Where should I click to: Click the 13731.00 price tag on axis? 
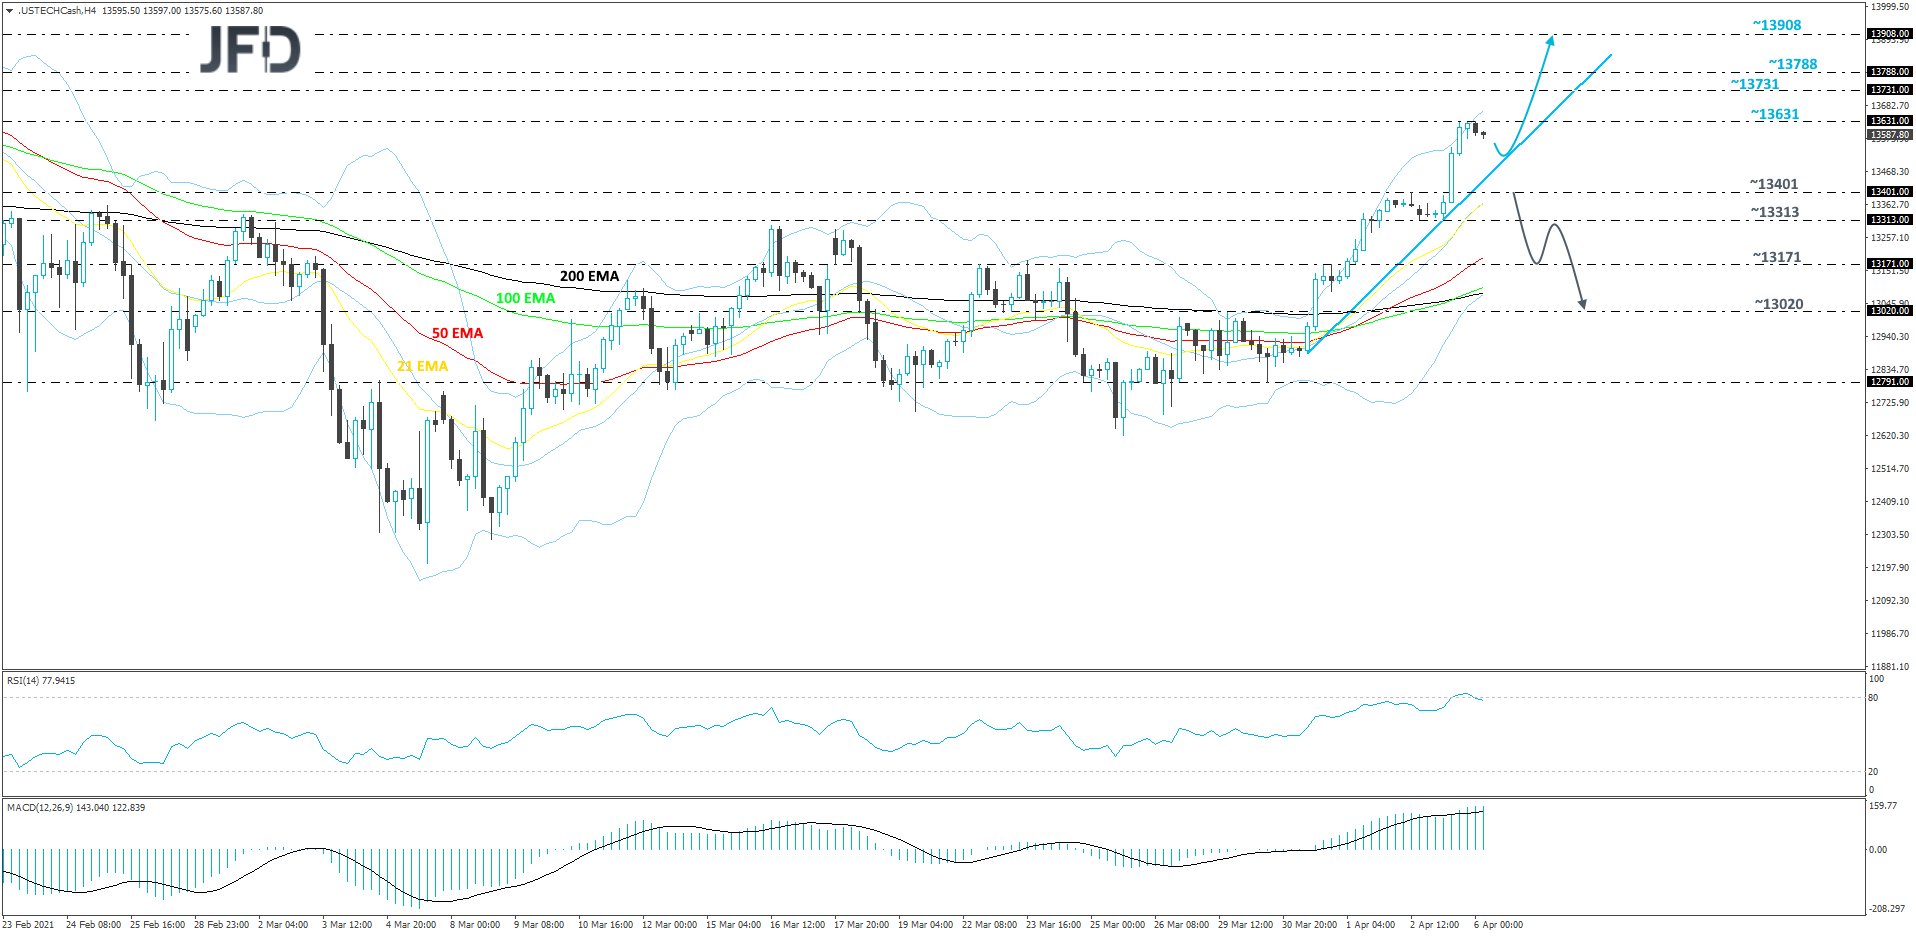pos(1890,90)
